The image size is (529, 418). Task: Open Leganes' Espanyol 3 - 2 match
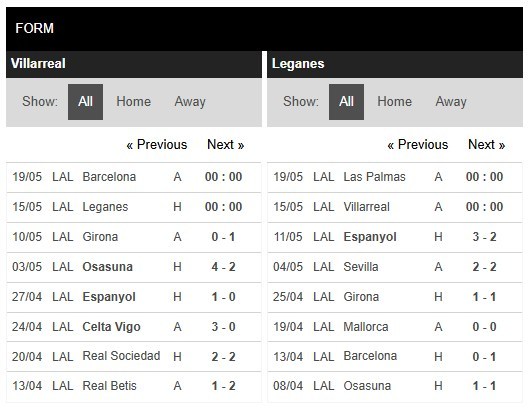pyautogui.click(x=395, y=237)
